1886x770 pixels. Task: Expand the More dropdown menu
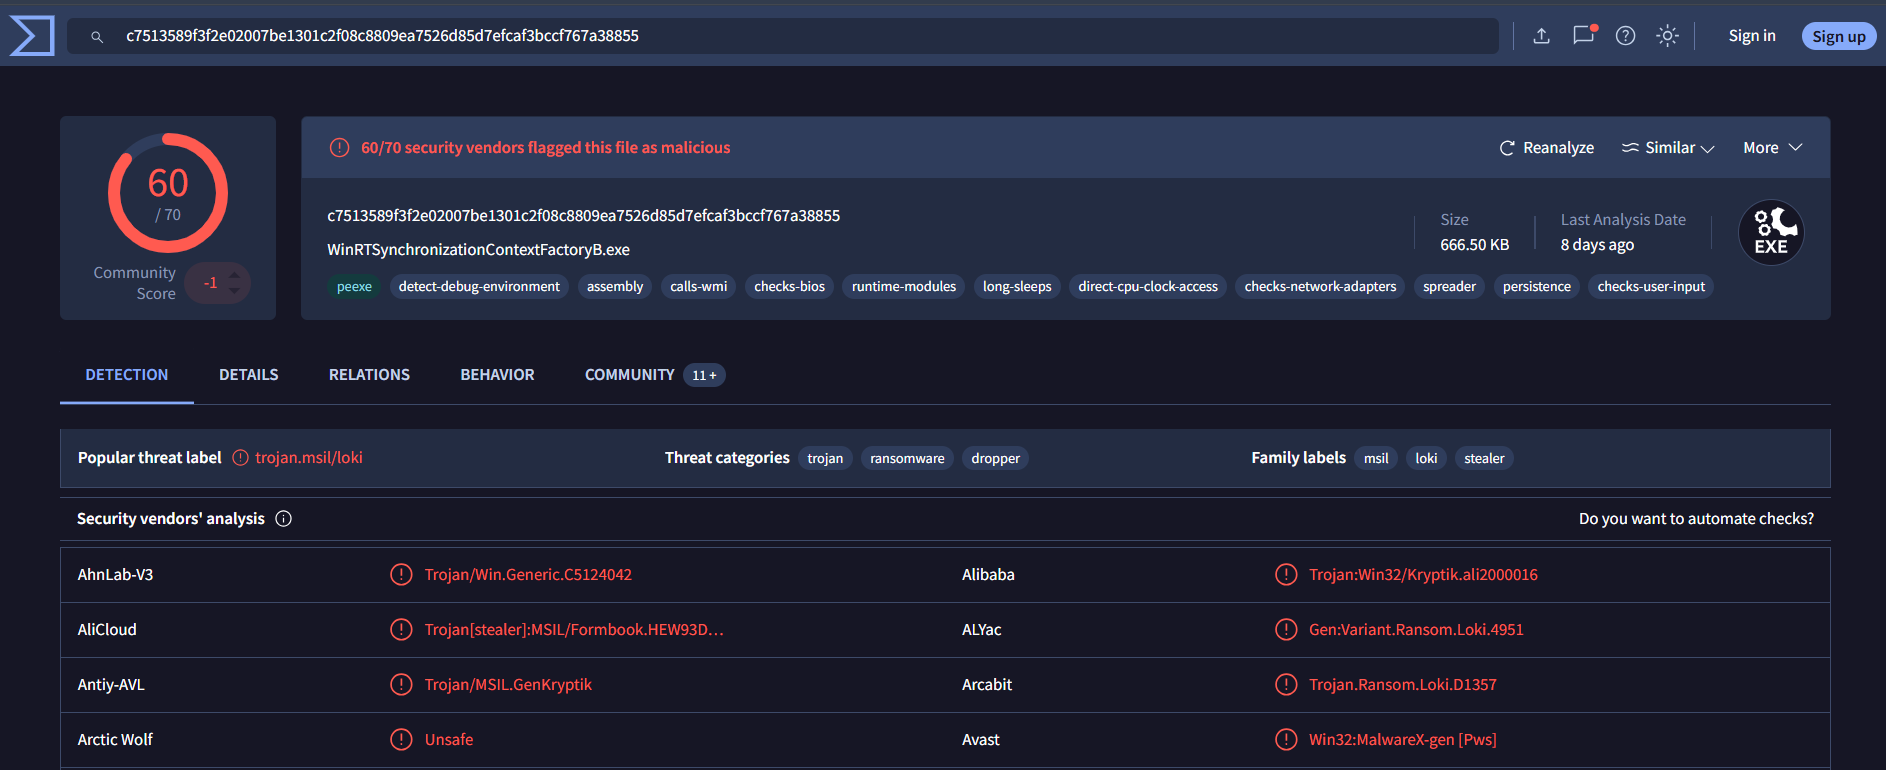1773,148
